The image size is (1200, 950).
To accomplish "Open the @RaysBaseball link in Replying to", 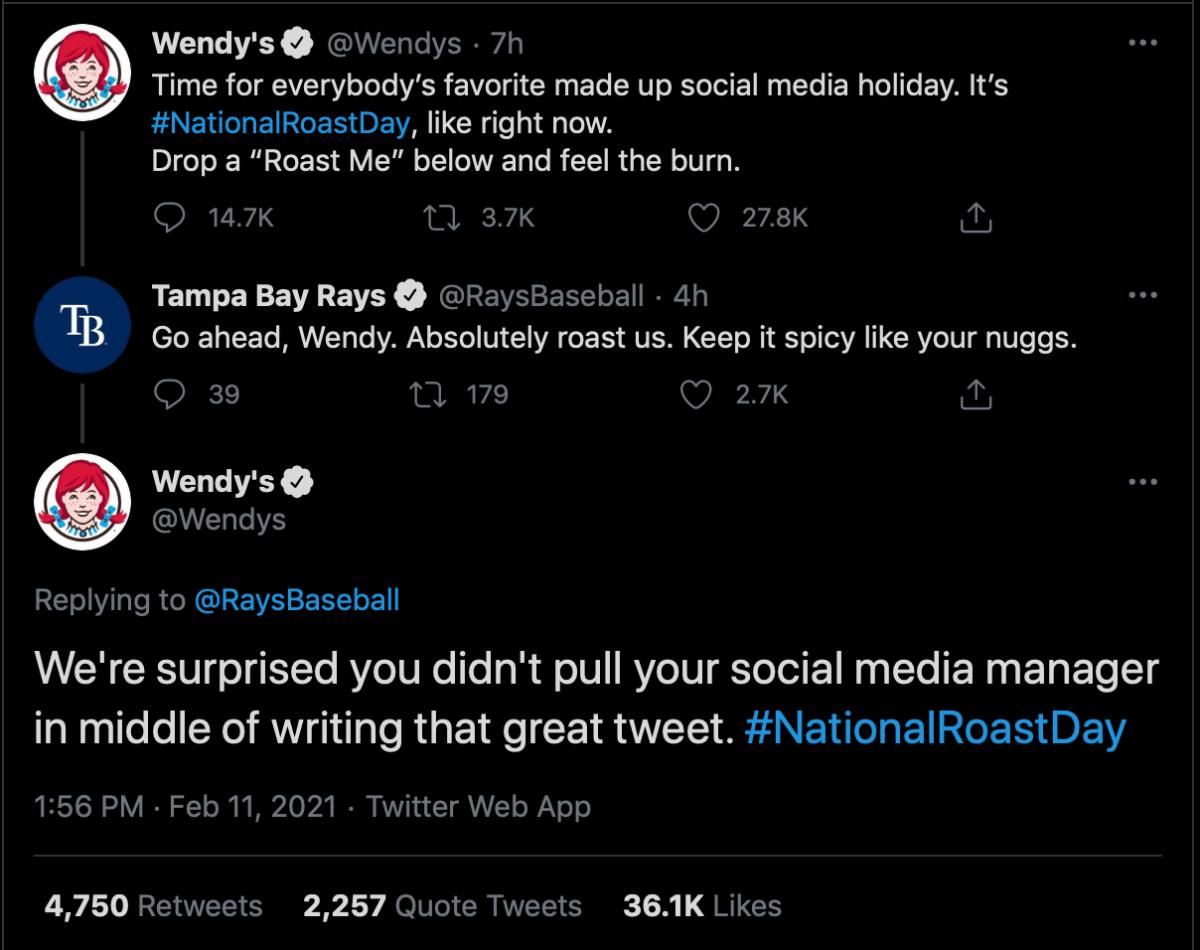I will click(296, 600).
